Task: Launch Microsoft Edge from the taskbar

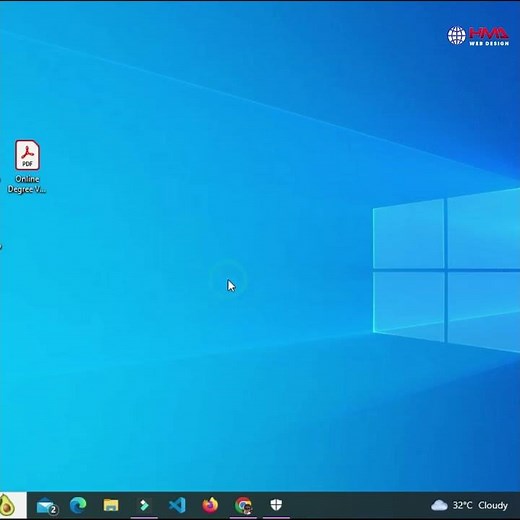Action: point(78,505)
